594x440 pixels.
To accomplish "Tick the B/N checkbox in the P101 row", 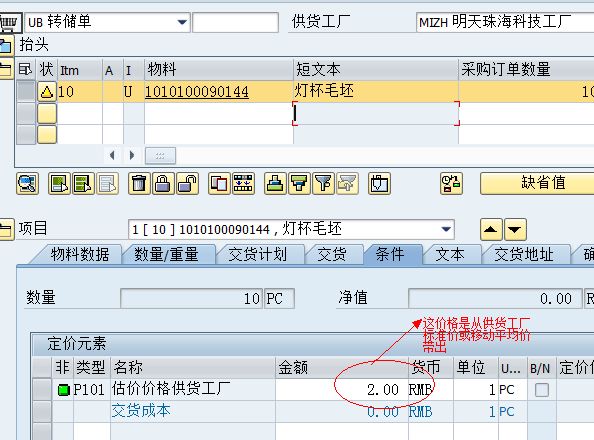I will [542, 390].
